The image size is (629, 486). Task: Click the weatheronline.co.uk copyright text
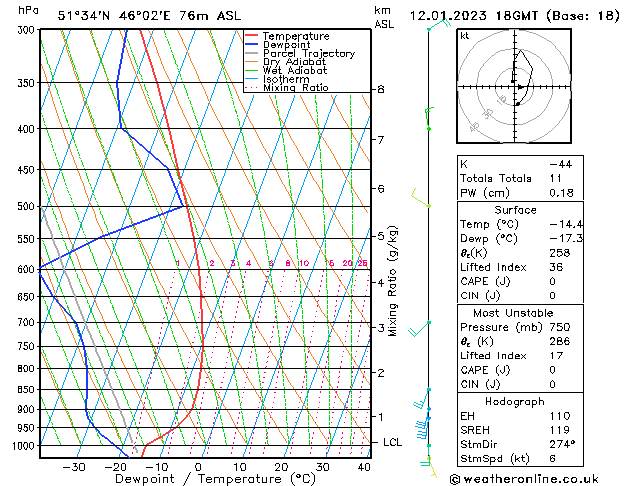523,479
